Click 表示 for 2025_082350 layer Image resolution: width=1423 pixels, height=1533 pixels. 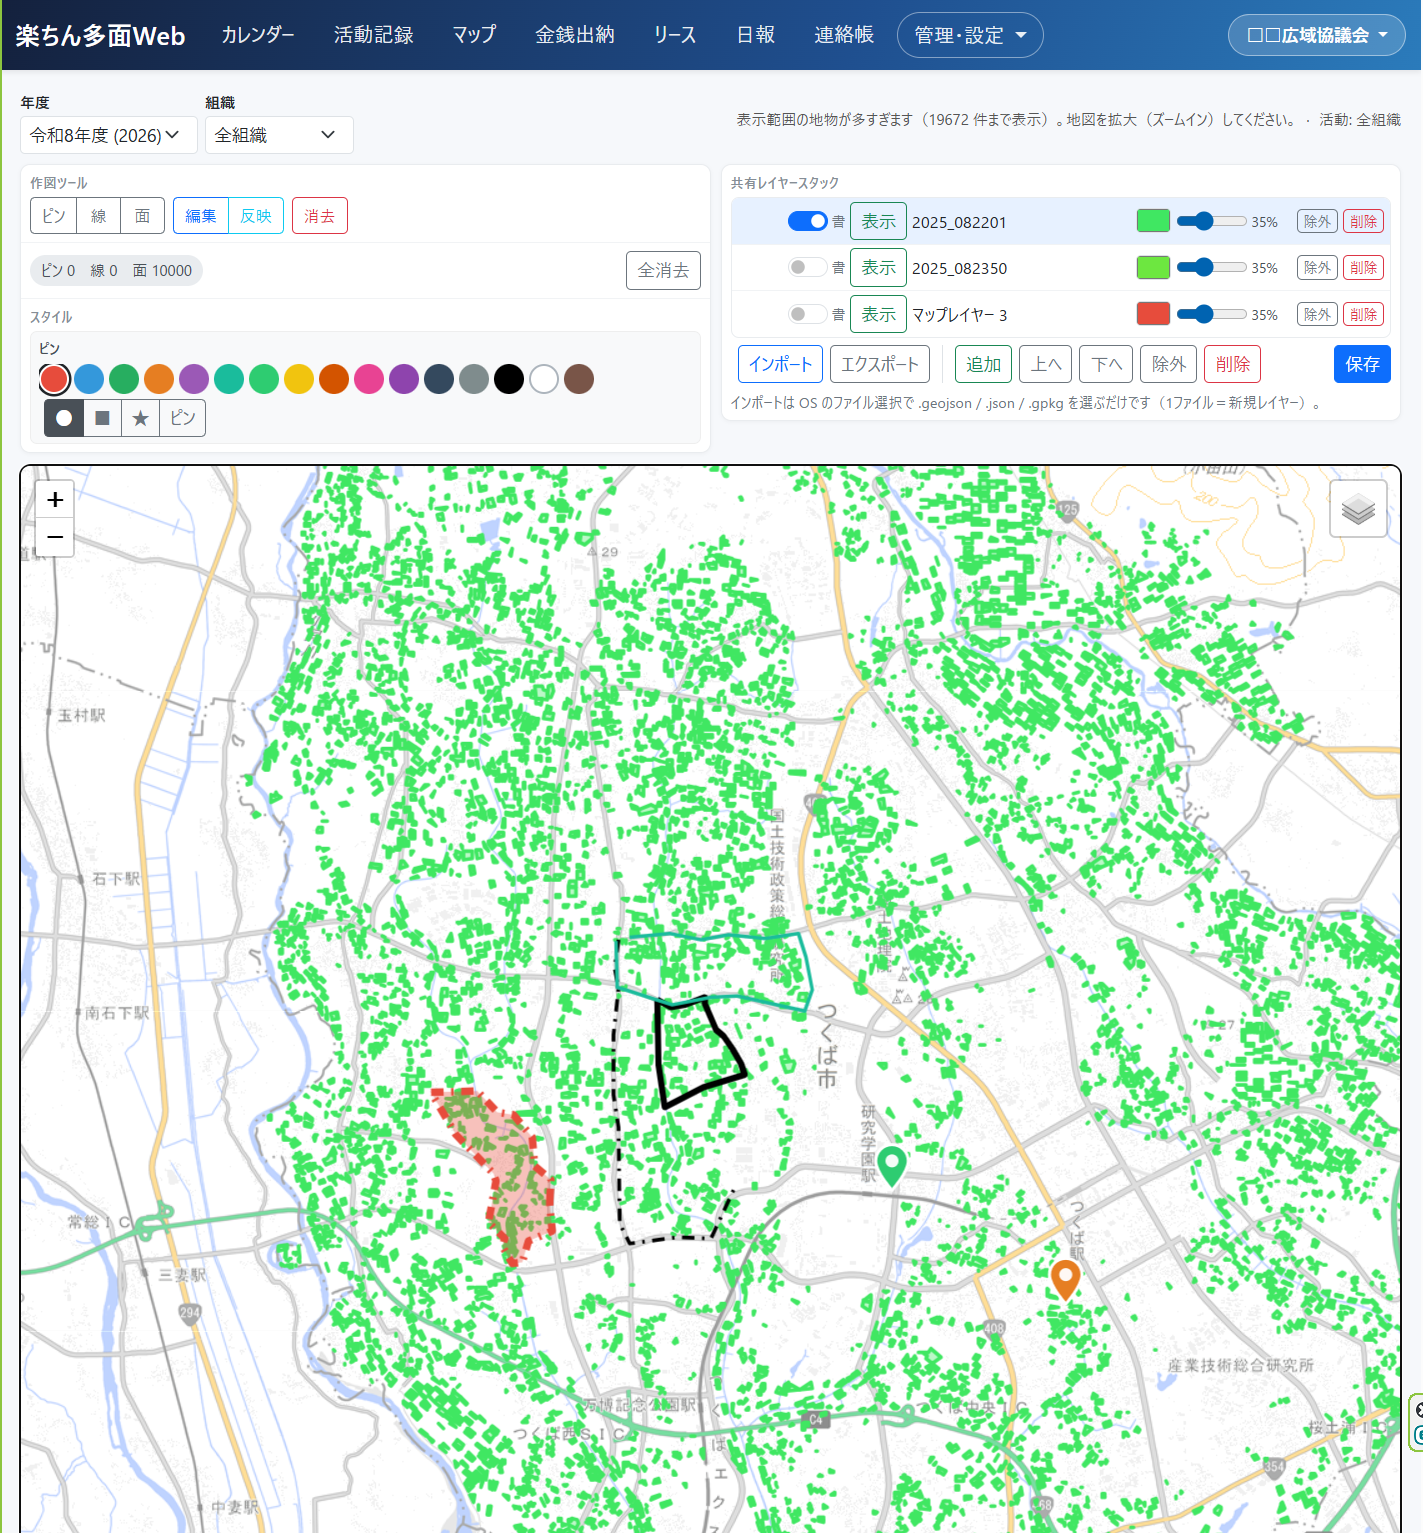tap(878, 267)
